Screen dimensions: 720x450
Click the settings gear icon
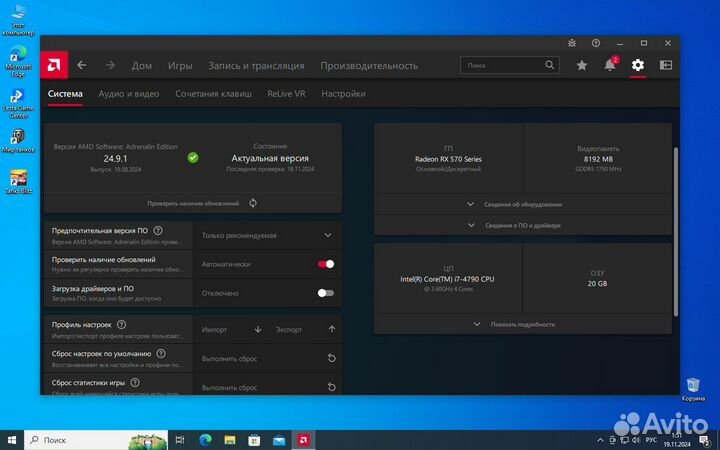pyautogui.click(x=638, y=65)
